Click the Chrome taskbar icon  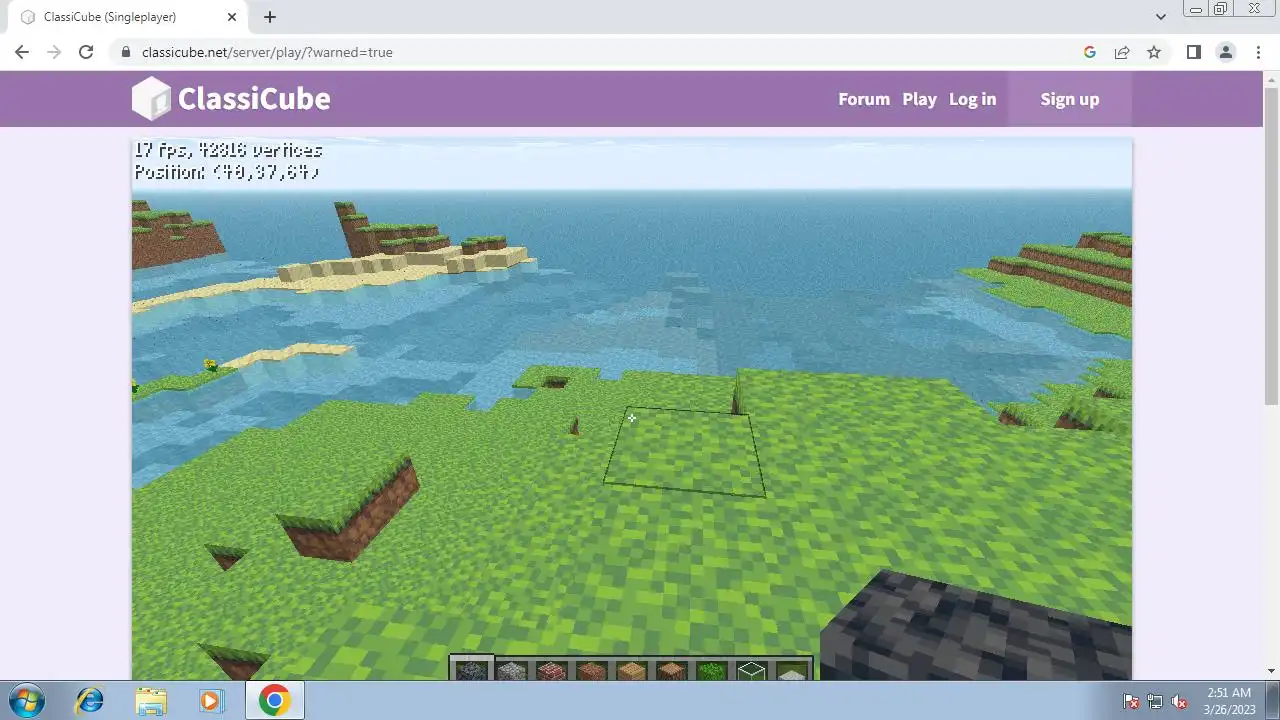coord(274,700)
